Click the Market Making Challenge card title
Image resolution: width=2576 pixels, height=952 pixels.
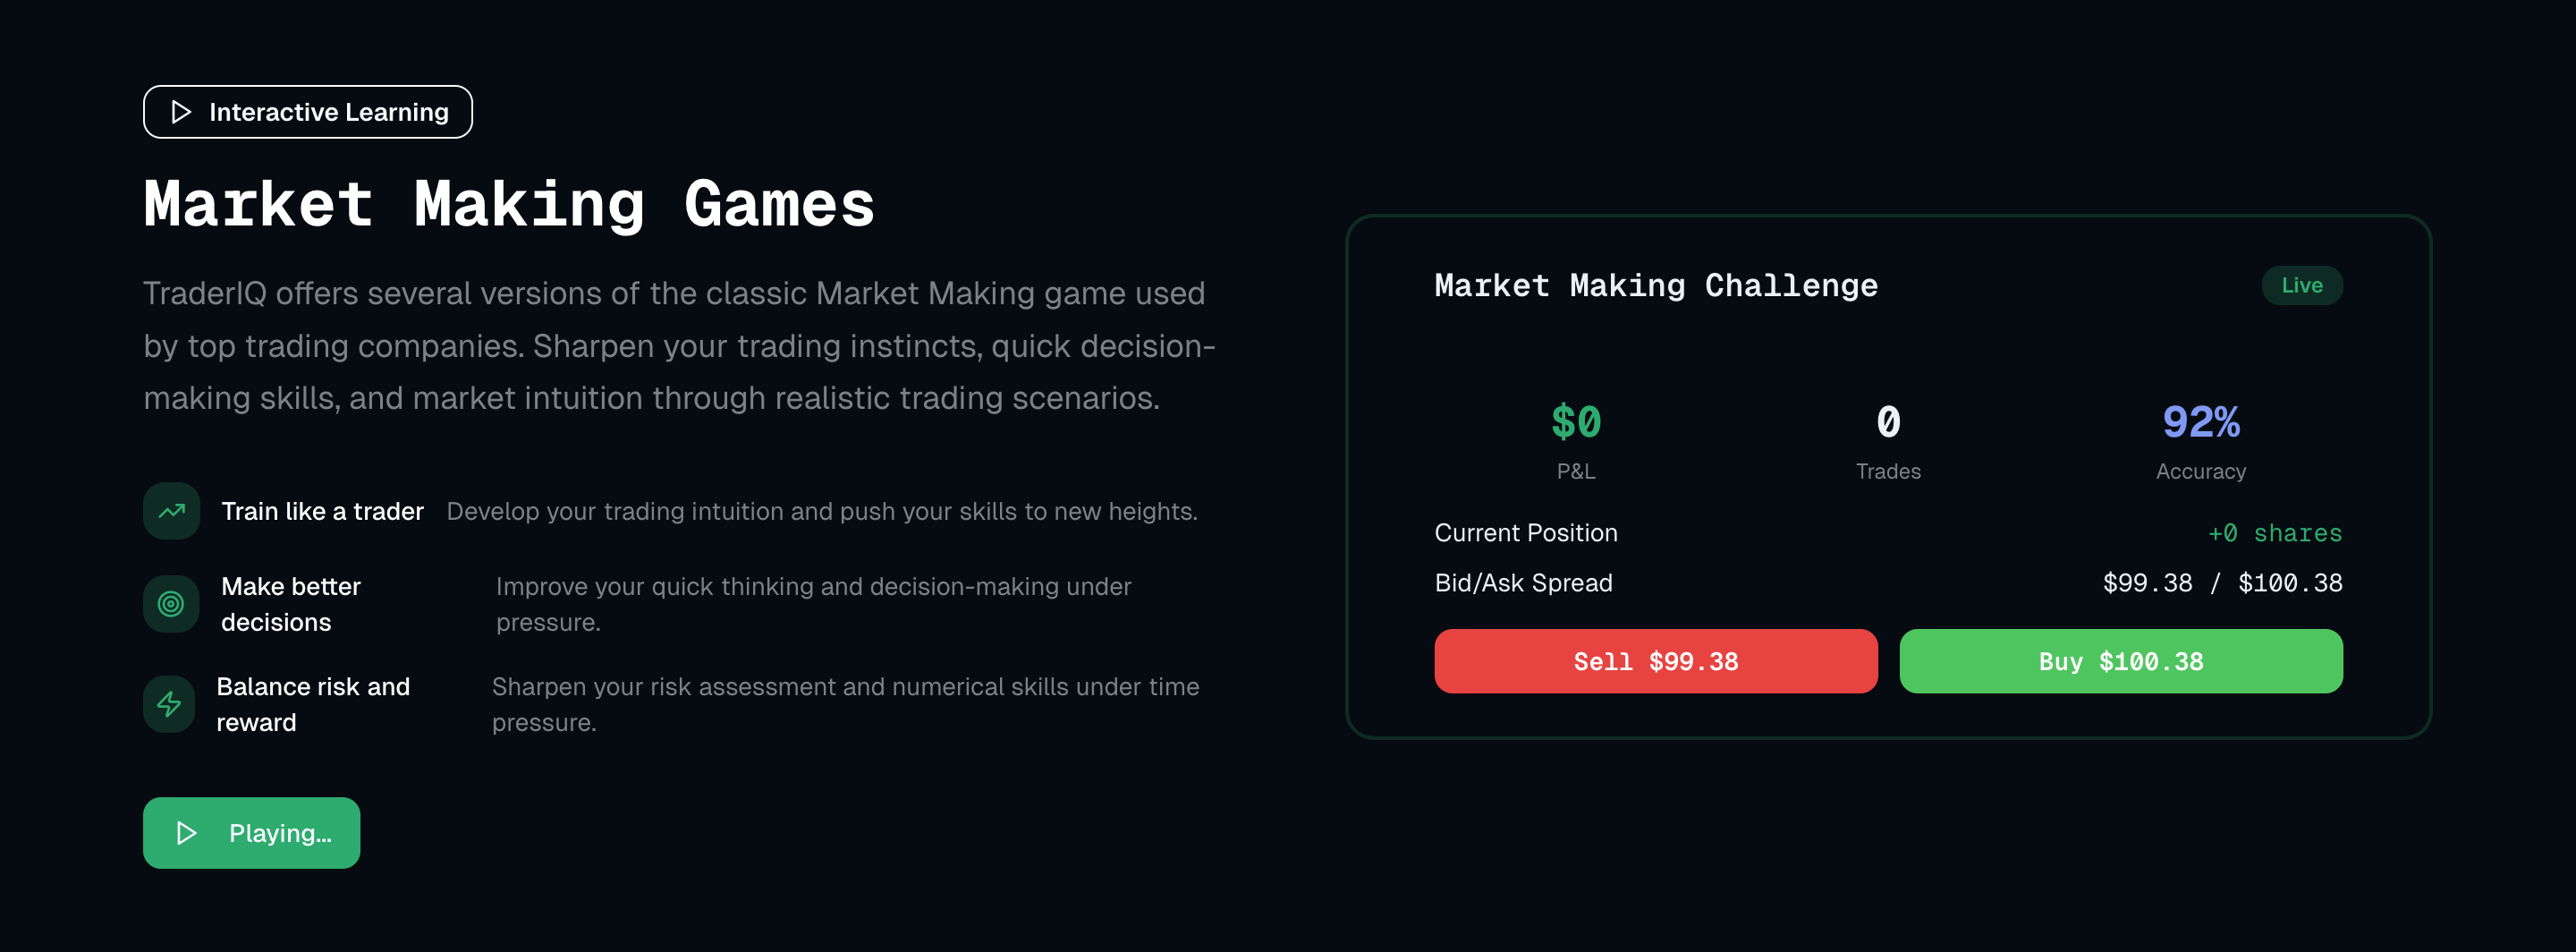click(1656, 286)
